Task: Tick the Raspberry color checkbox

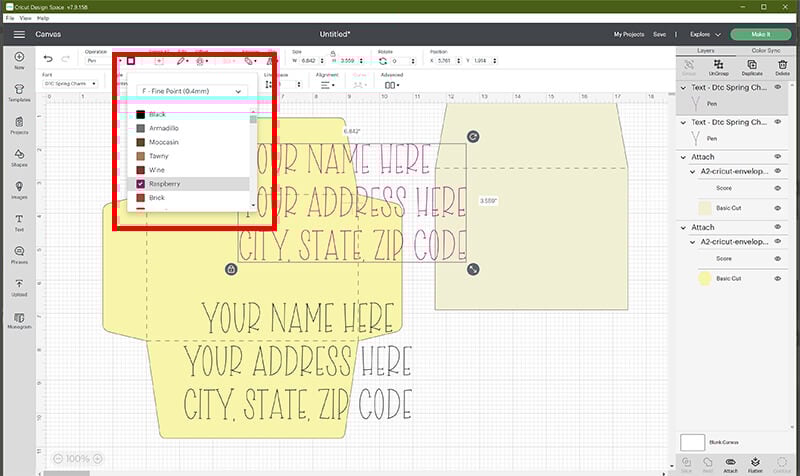Action: 140,184
